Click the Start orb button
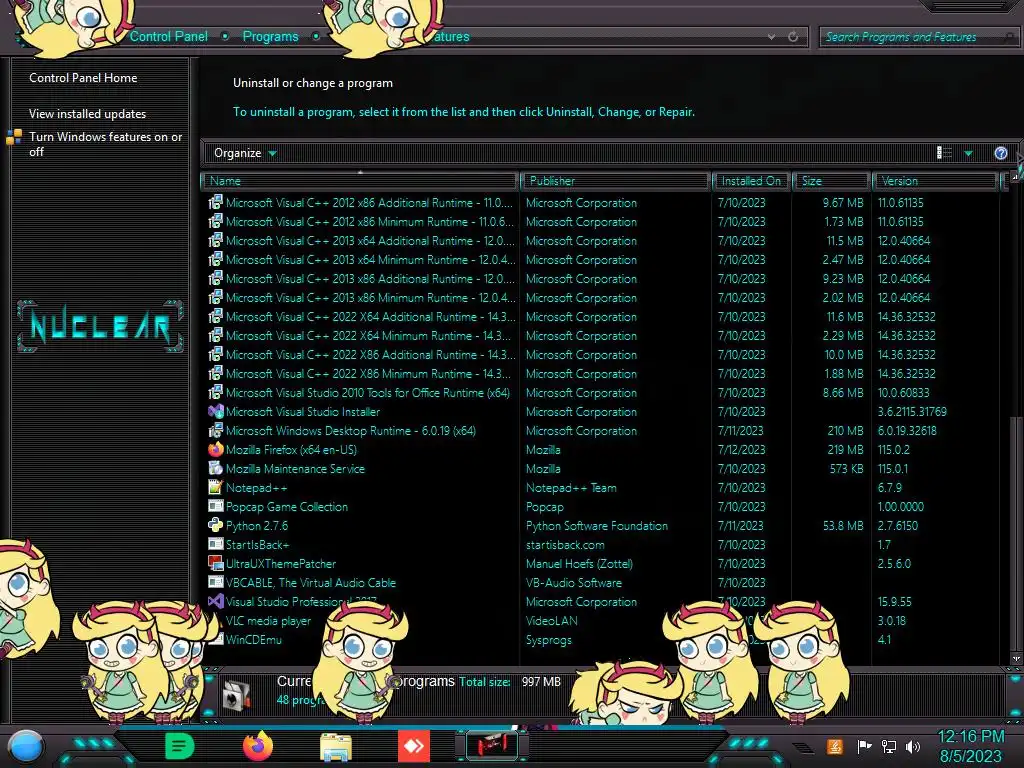 [26, 747]
